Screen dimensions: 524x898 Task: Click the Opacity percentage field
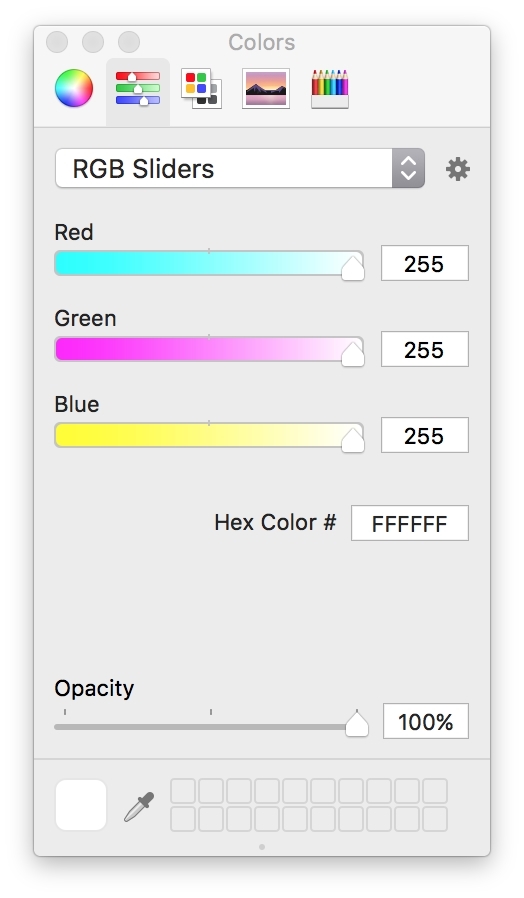click(x=425, y=721)
